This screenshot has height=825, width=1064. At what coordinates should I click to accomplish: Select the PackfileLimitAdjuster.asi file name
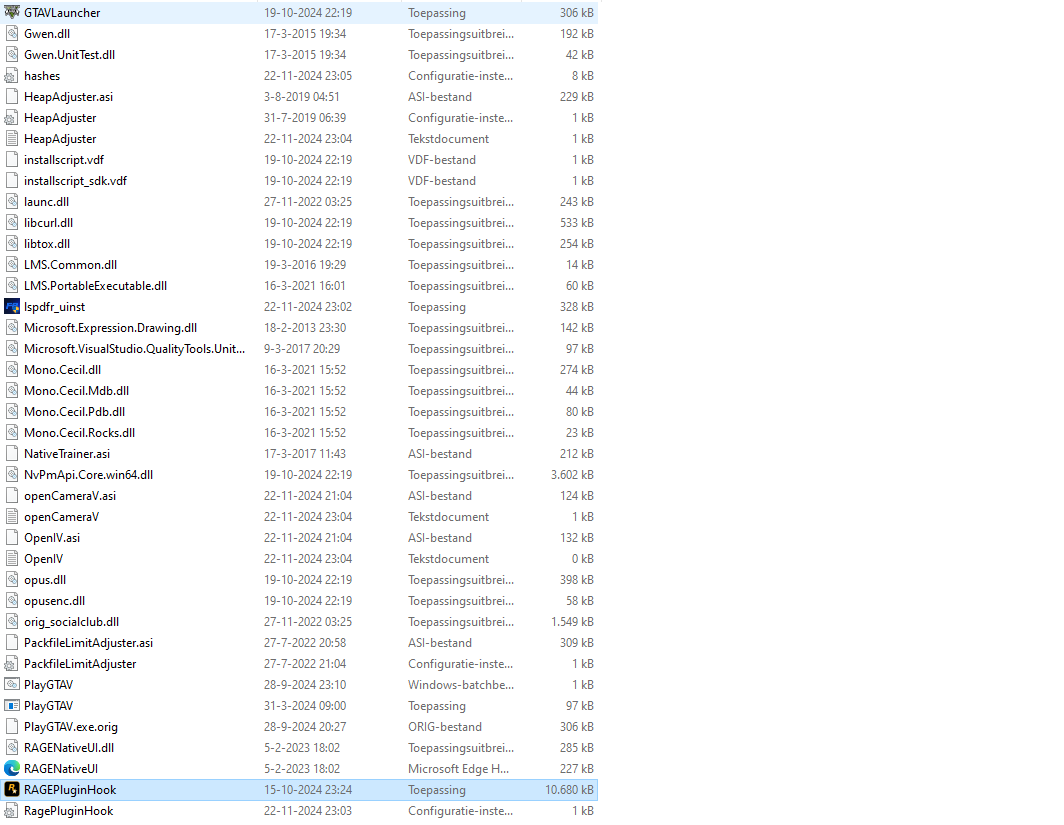[x=88, y=642]
